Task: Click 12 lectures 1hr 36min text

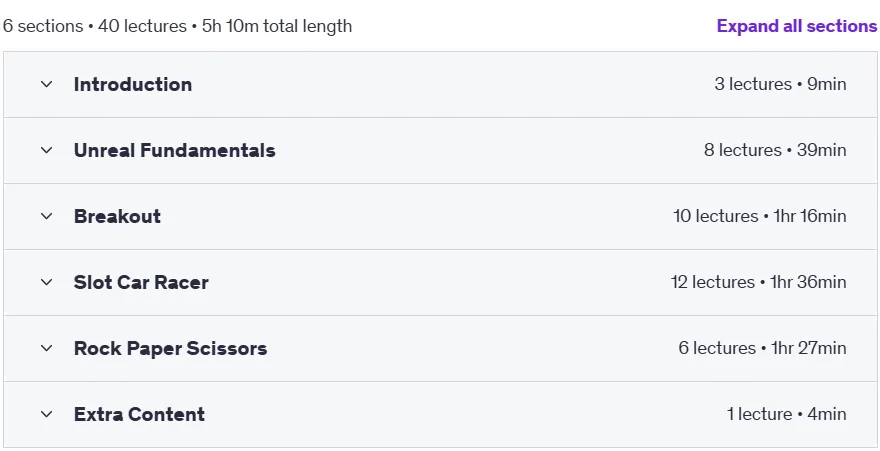Action: coord(759,282)
